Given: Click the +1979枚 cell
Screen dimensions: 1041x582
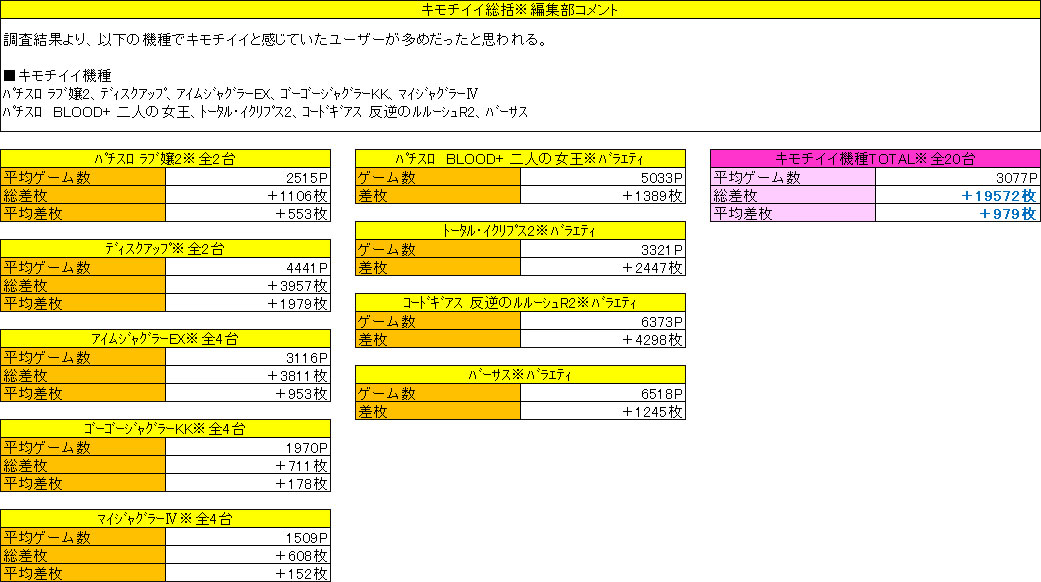Looking at the screenshot, I should coord(248,303).
